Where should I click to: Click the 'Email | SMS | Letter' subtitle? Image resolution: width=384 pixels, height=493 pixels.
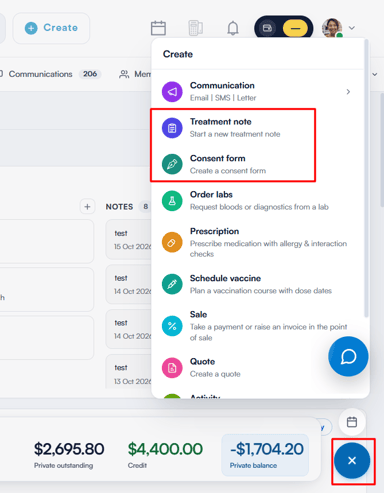223,98
